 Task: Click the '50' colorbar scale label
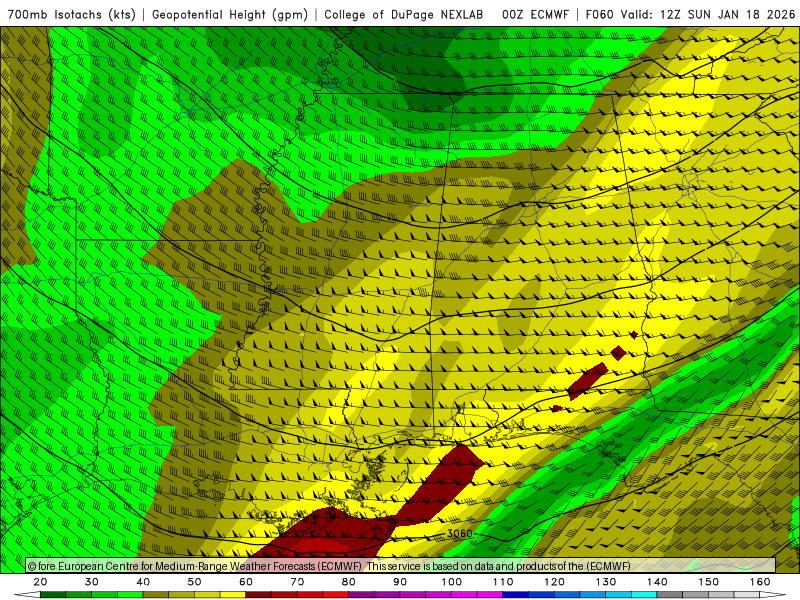194,582
